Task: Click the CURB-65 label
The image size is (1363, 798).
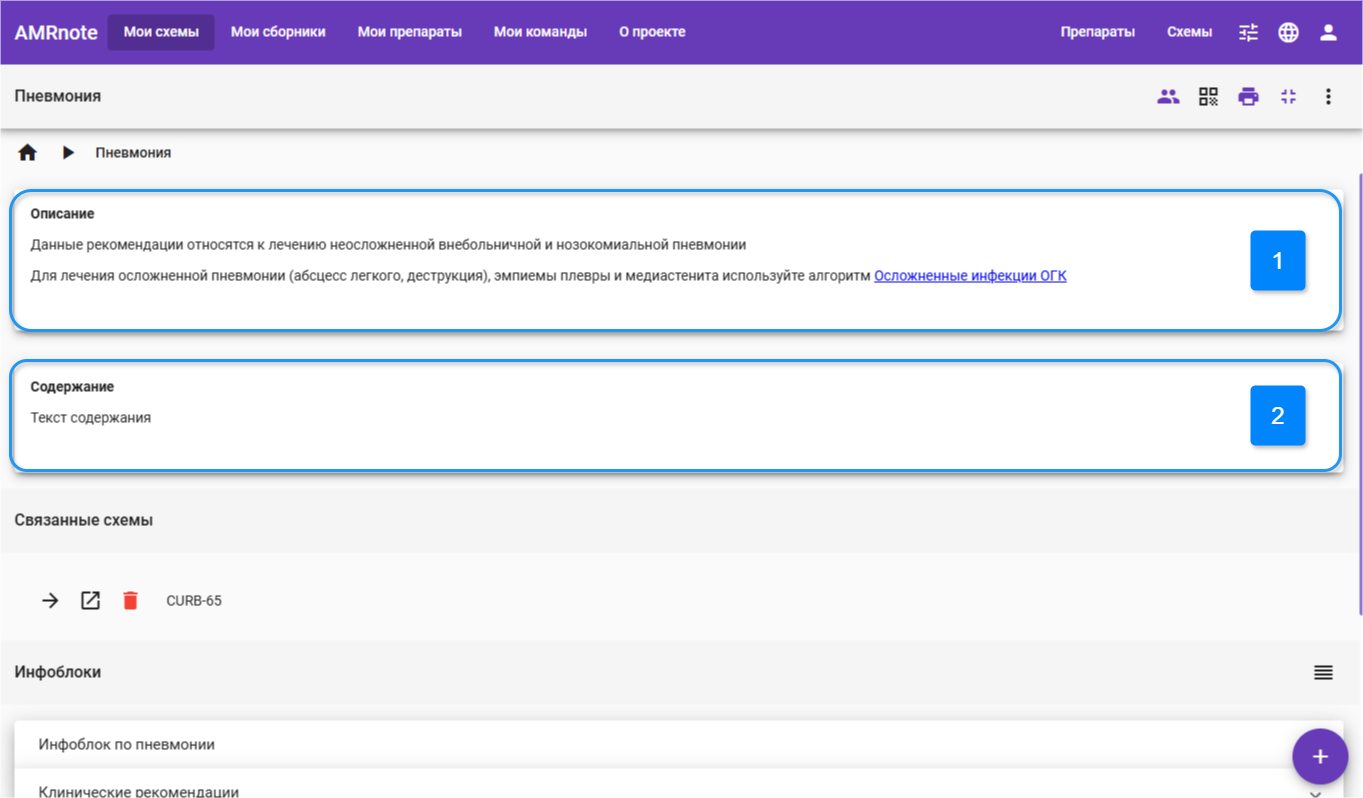Action: (x=194, y=601)
